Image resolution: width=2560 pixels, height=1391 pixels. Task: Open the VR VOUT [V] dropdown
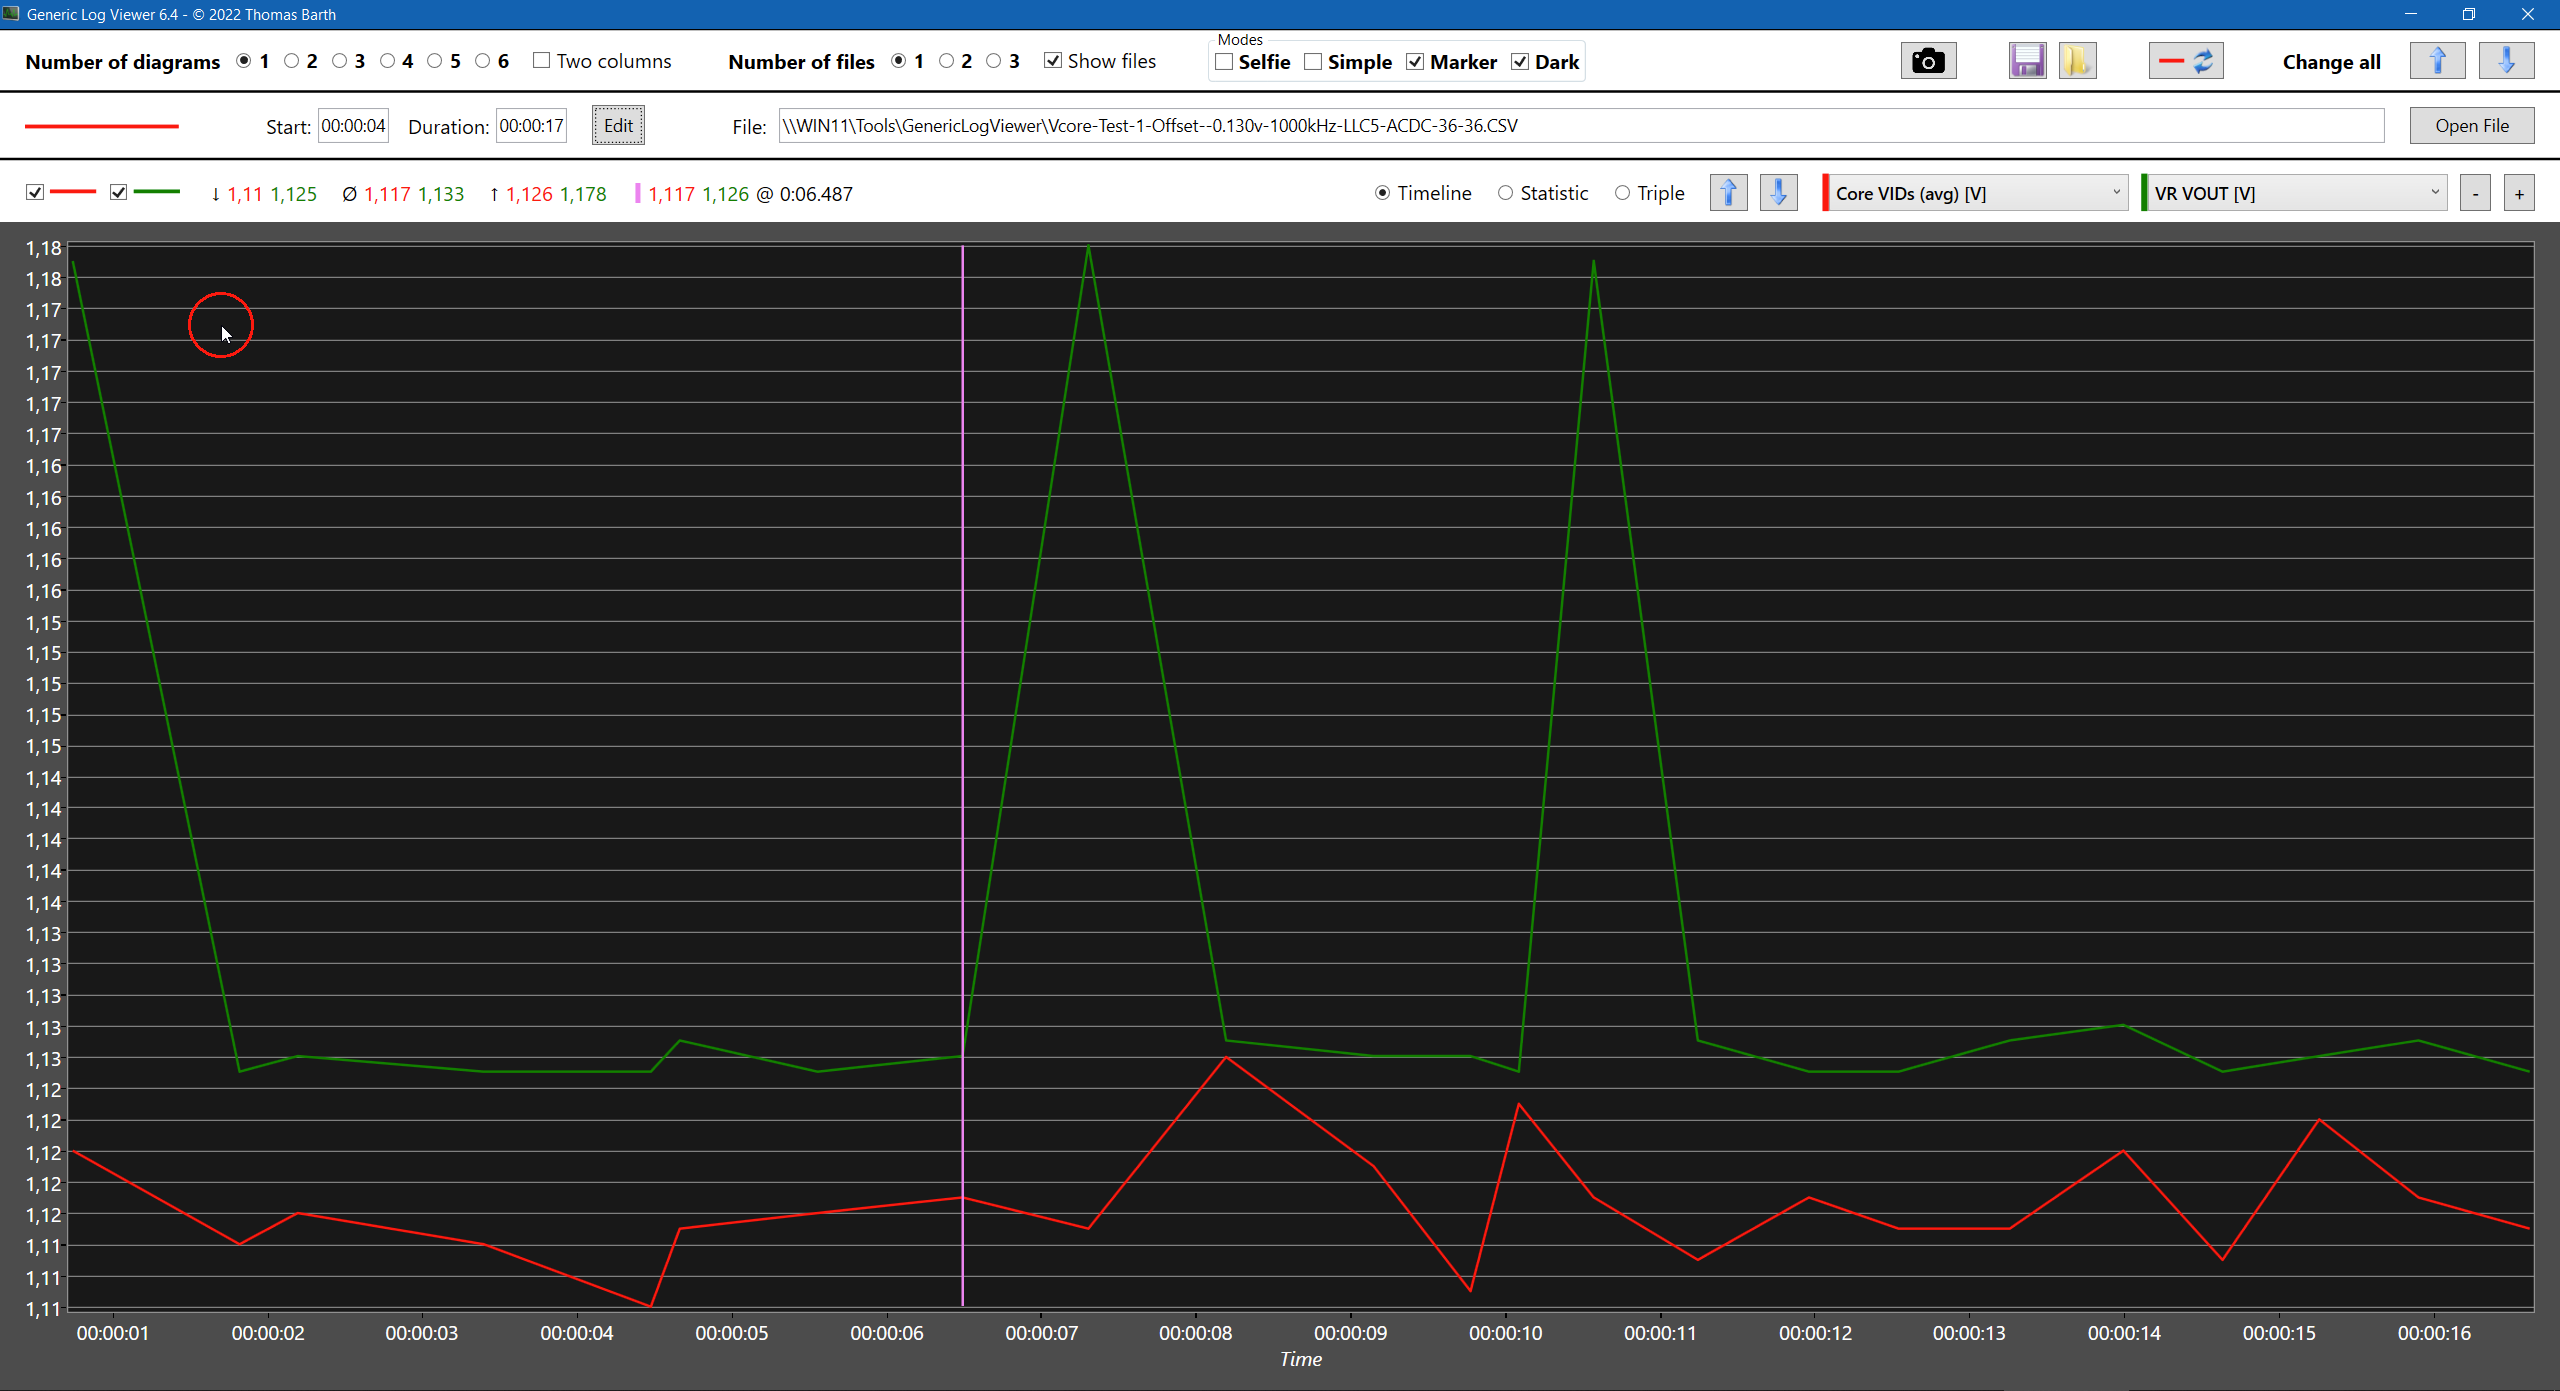click(x=2294, y=193)
